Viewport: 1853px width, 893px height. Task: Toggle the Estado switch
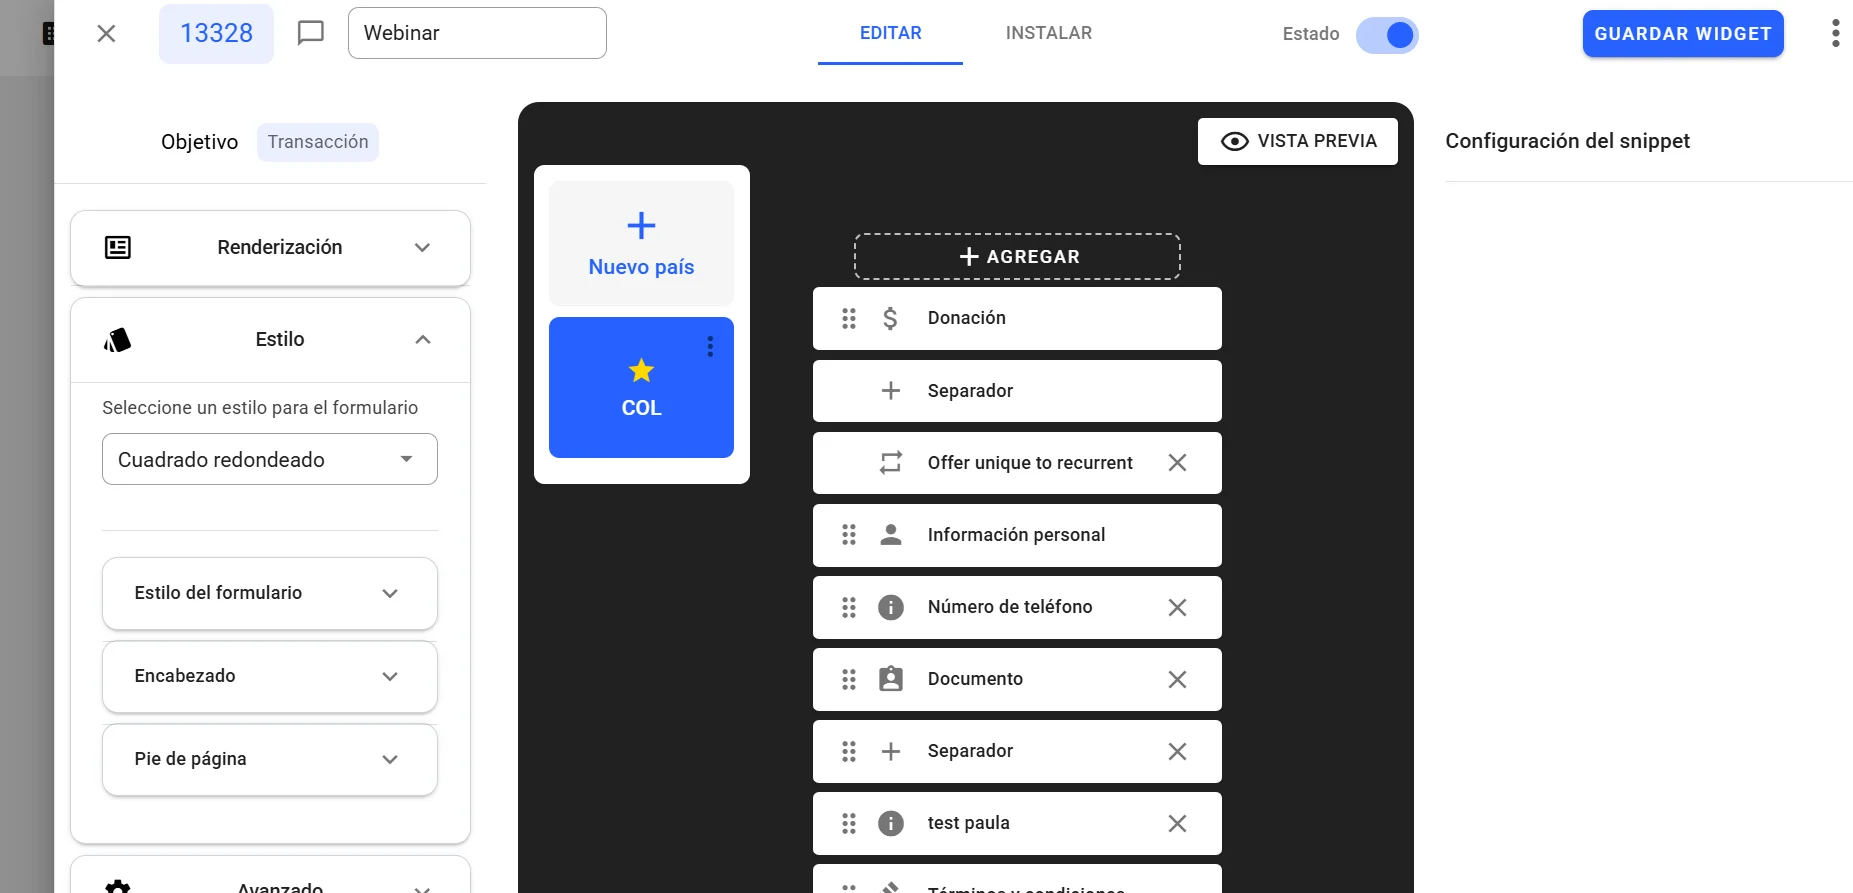click(1387, 35)
